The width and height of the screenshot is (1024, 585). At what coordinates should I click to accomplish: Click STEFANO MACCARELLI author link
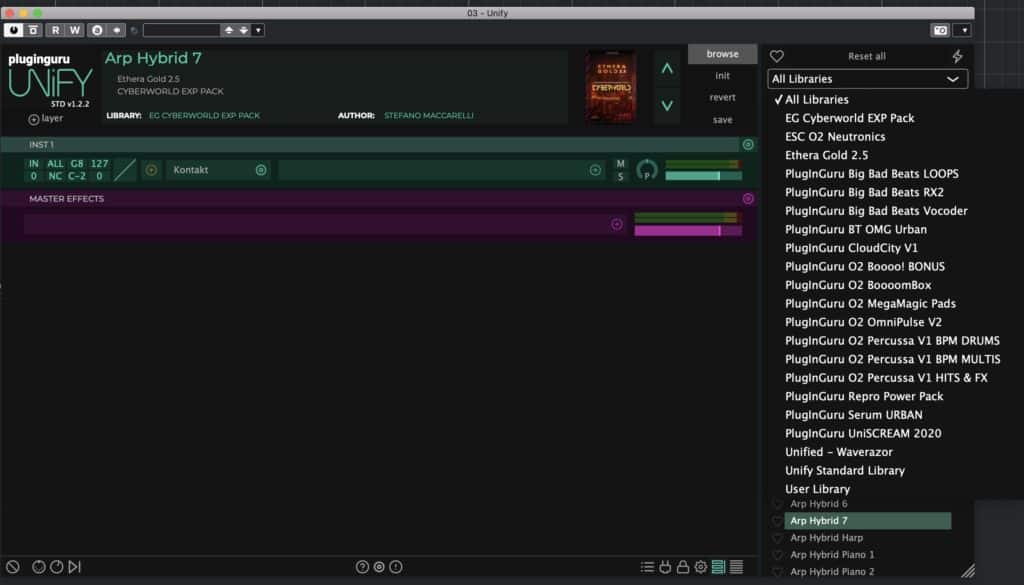(429, 116)
